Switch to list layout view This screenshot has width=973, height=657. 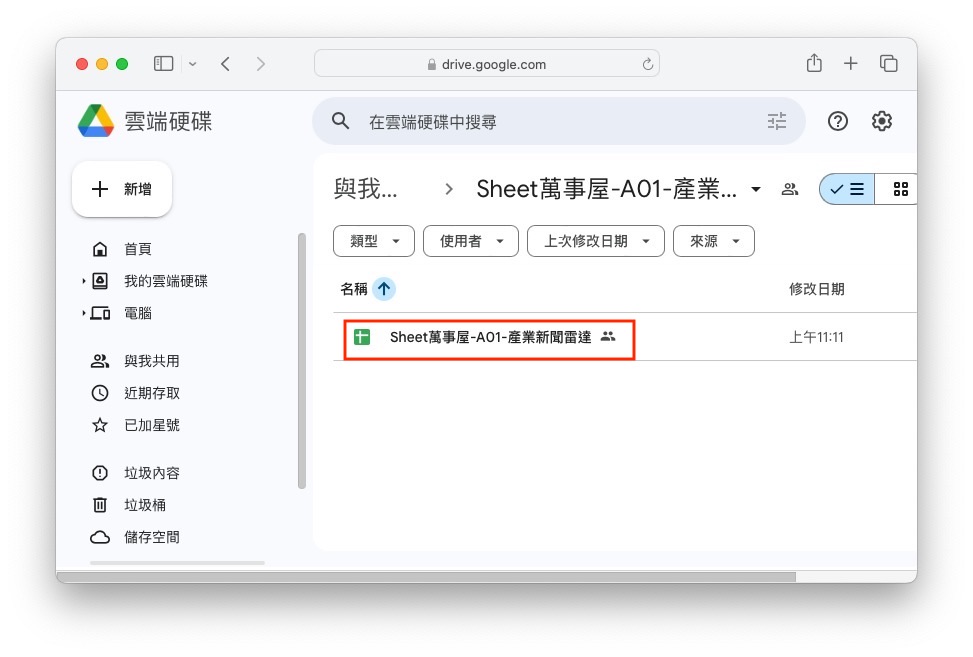847,189
